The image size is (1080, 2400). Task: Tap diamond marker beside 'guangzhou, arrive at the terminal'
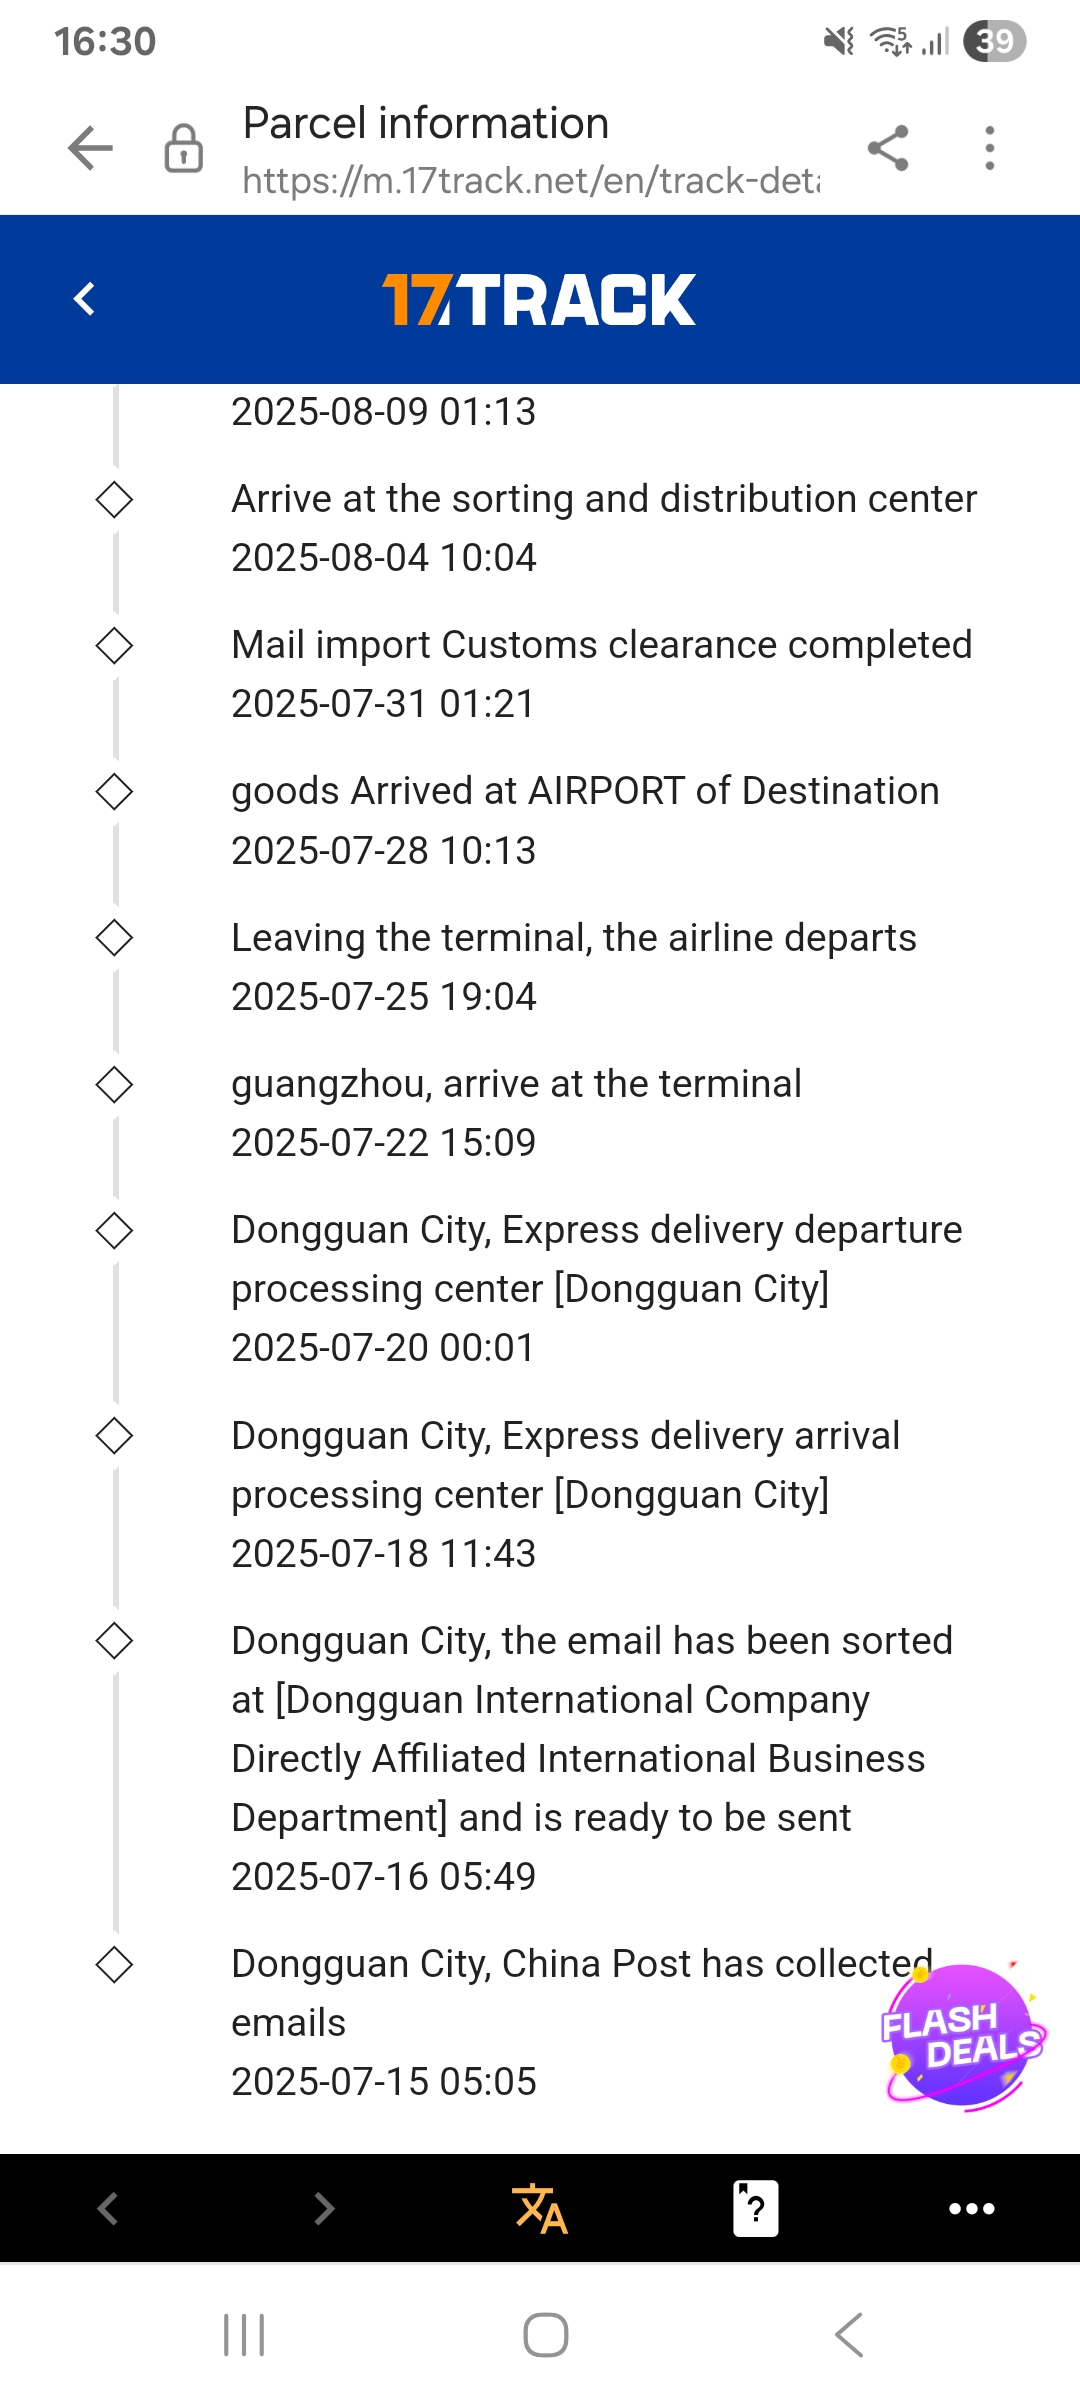114,1084
